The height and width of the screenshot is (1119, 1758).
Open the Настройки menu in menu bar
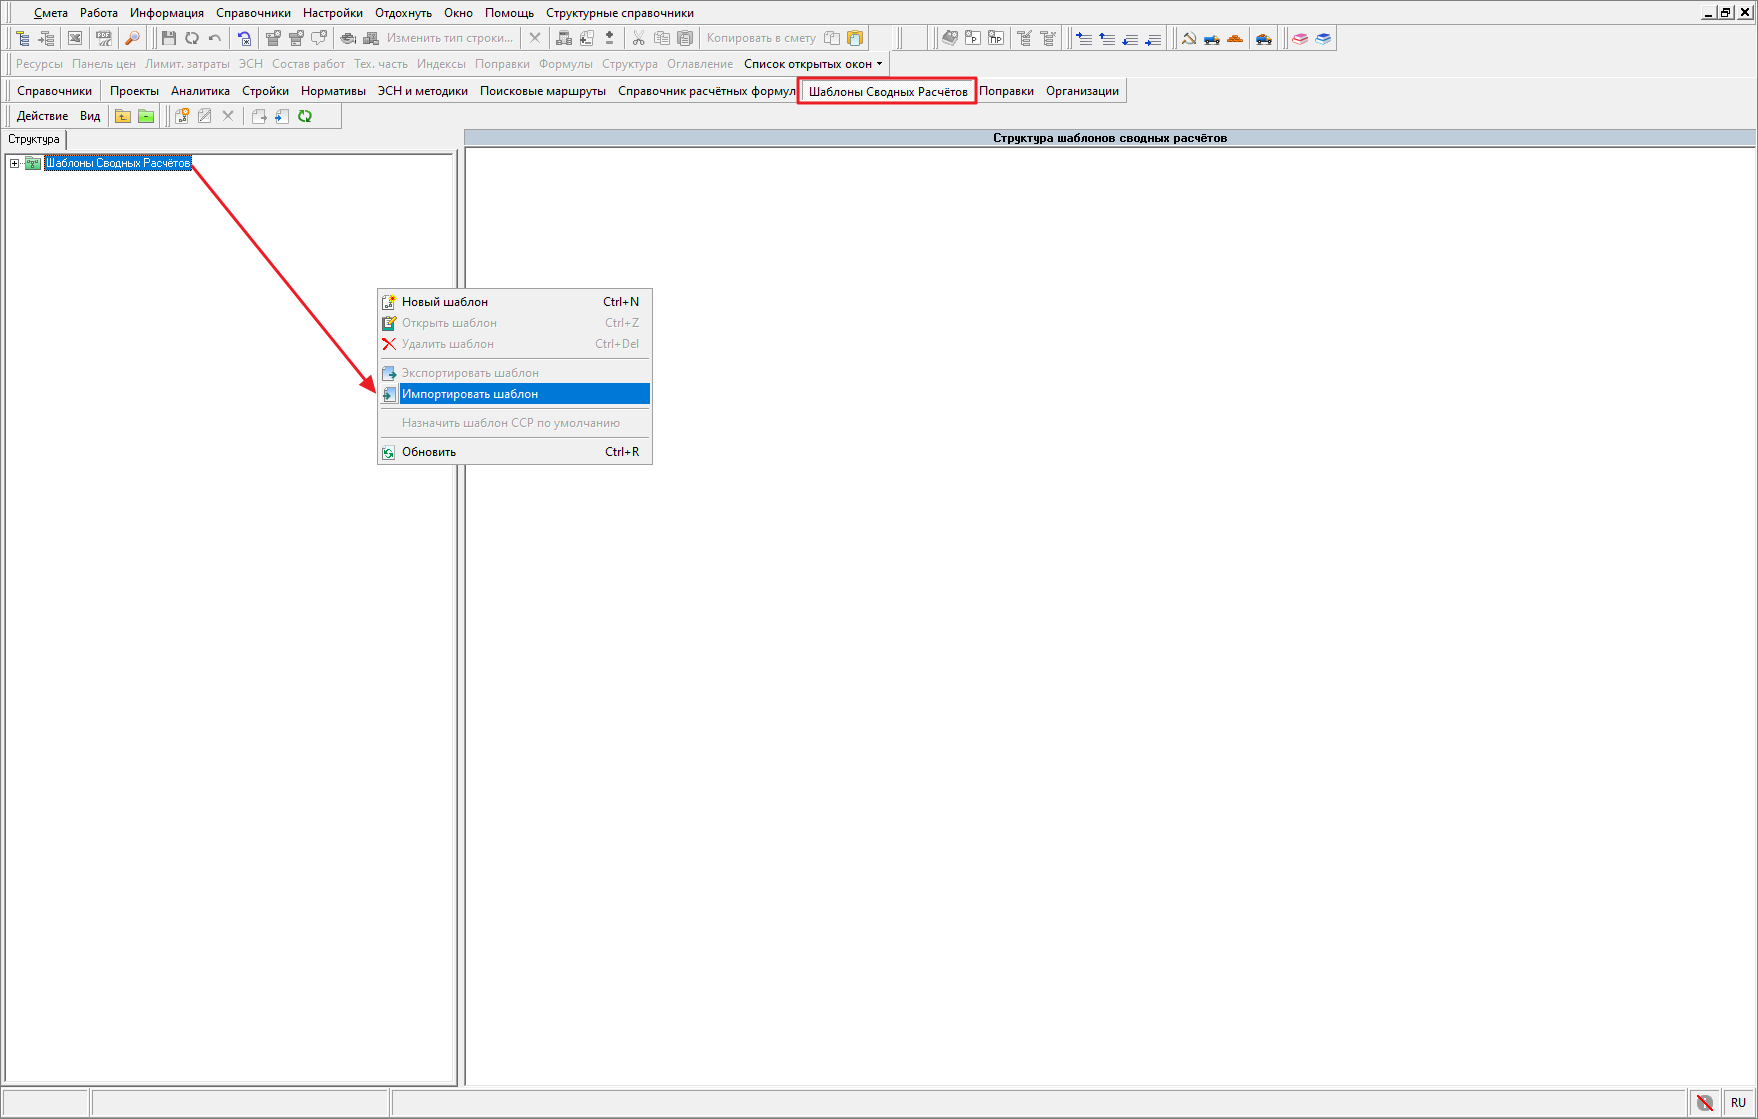(x=332, y=13)
